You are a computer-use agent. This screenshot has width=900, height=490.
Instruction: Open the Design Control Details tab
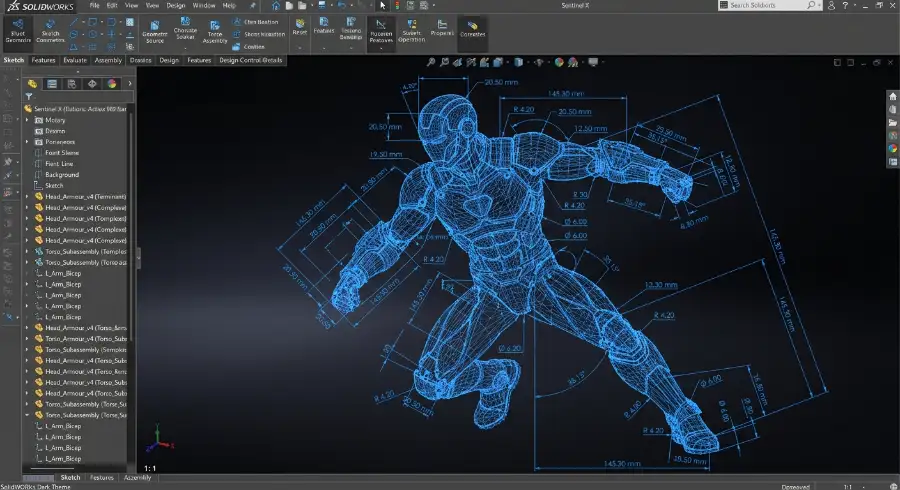coord(251,60)
